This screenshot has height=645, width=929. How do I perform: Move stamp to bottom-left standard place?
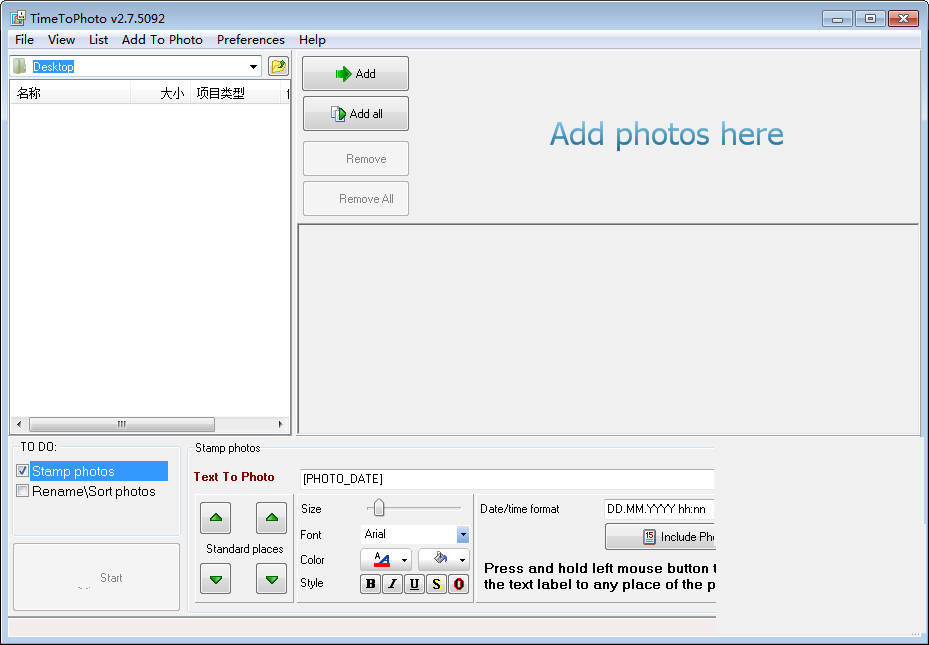pos(216,579)
